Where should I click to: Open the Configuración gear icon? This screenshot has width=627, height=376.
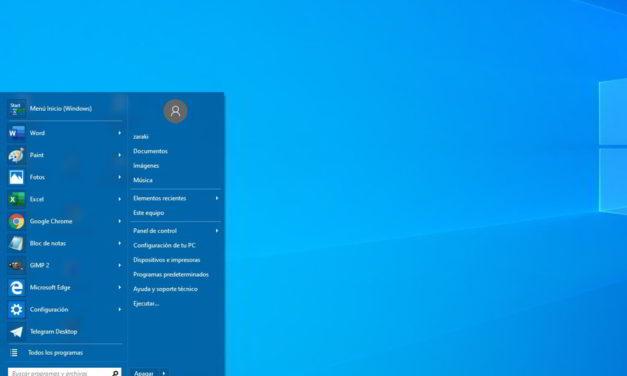click(x=16, y=310)
